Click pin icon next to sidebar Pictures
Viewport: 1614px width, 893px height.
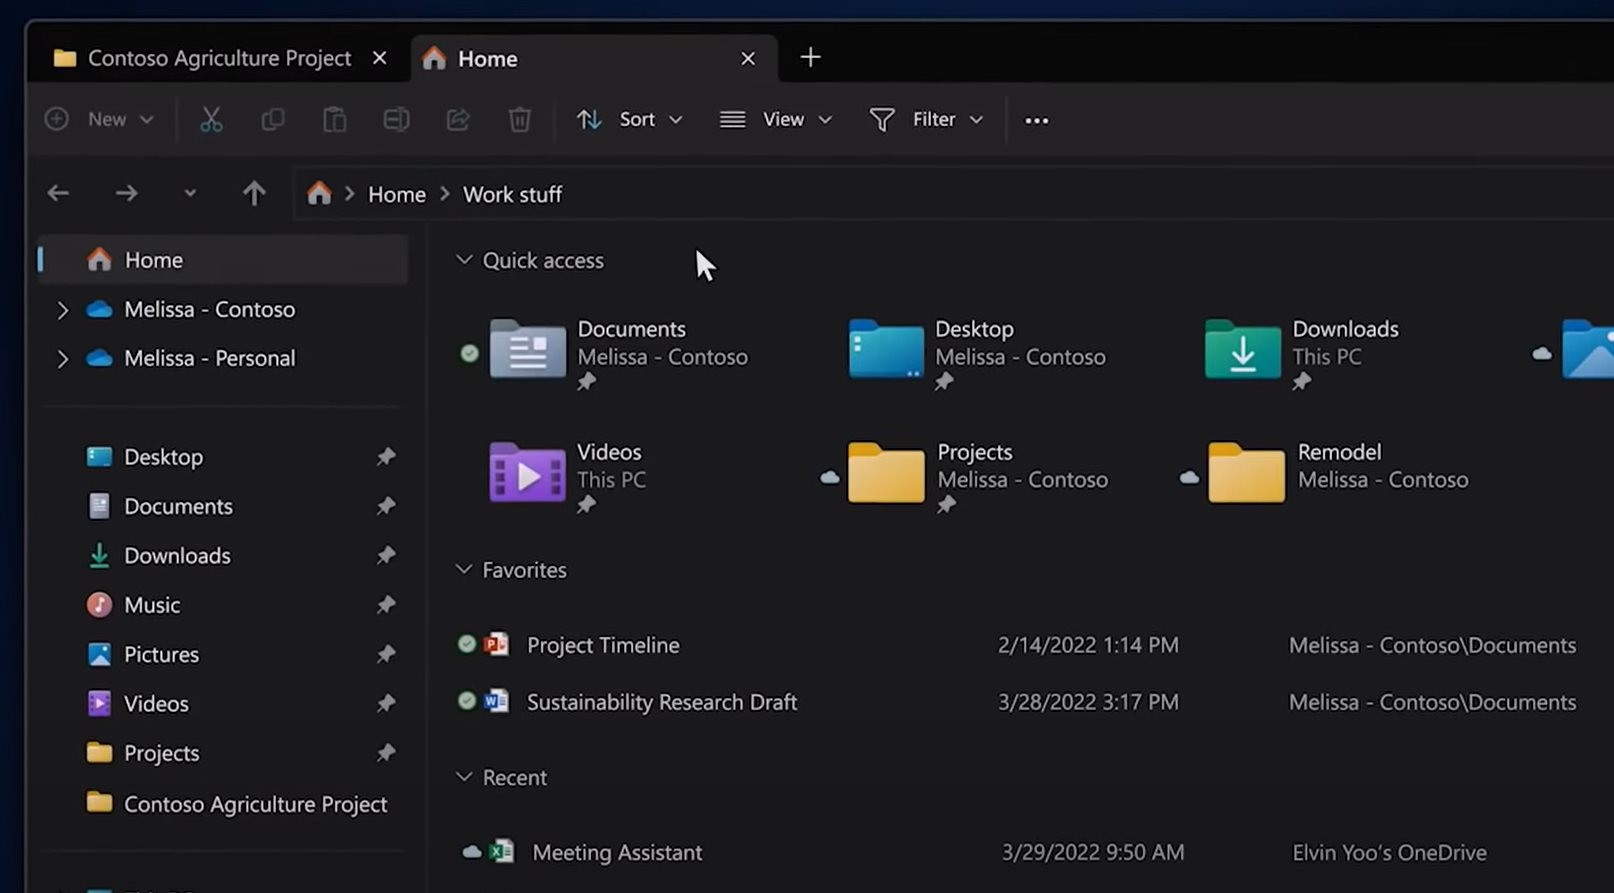point(386,654)
